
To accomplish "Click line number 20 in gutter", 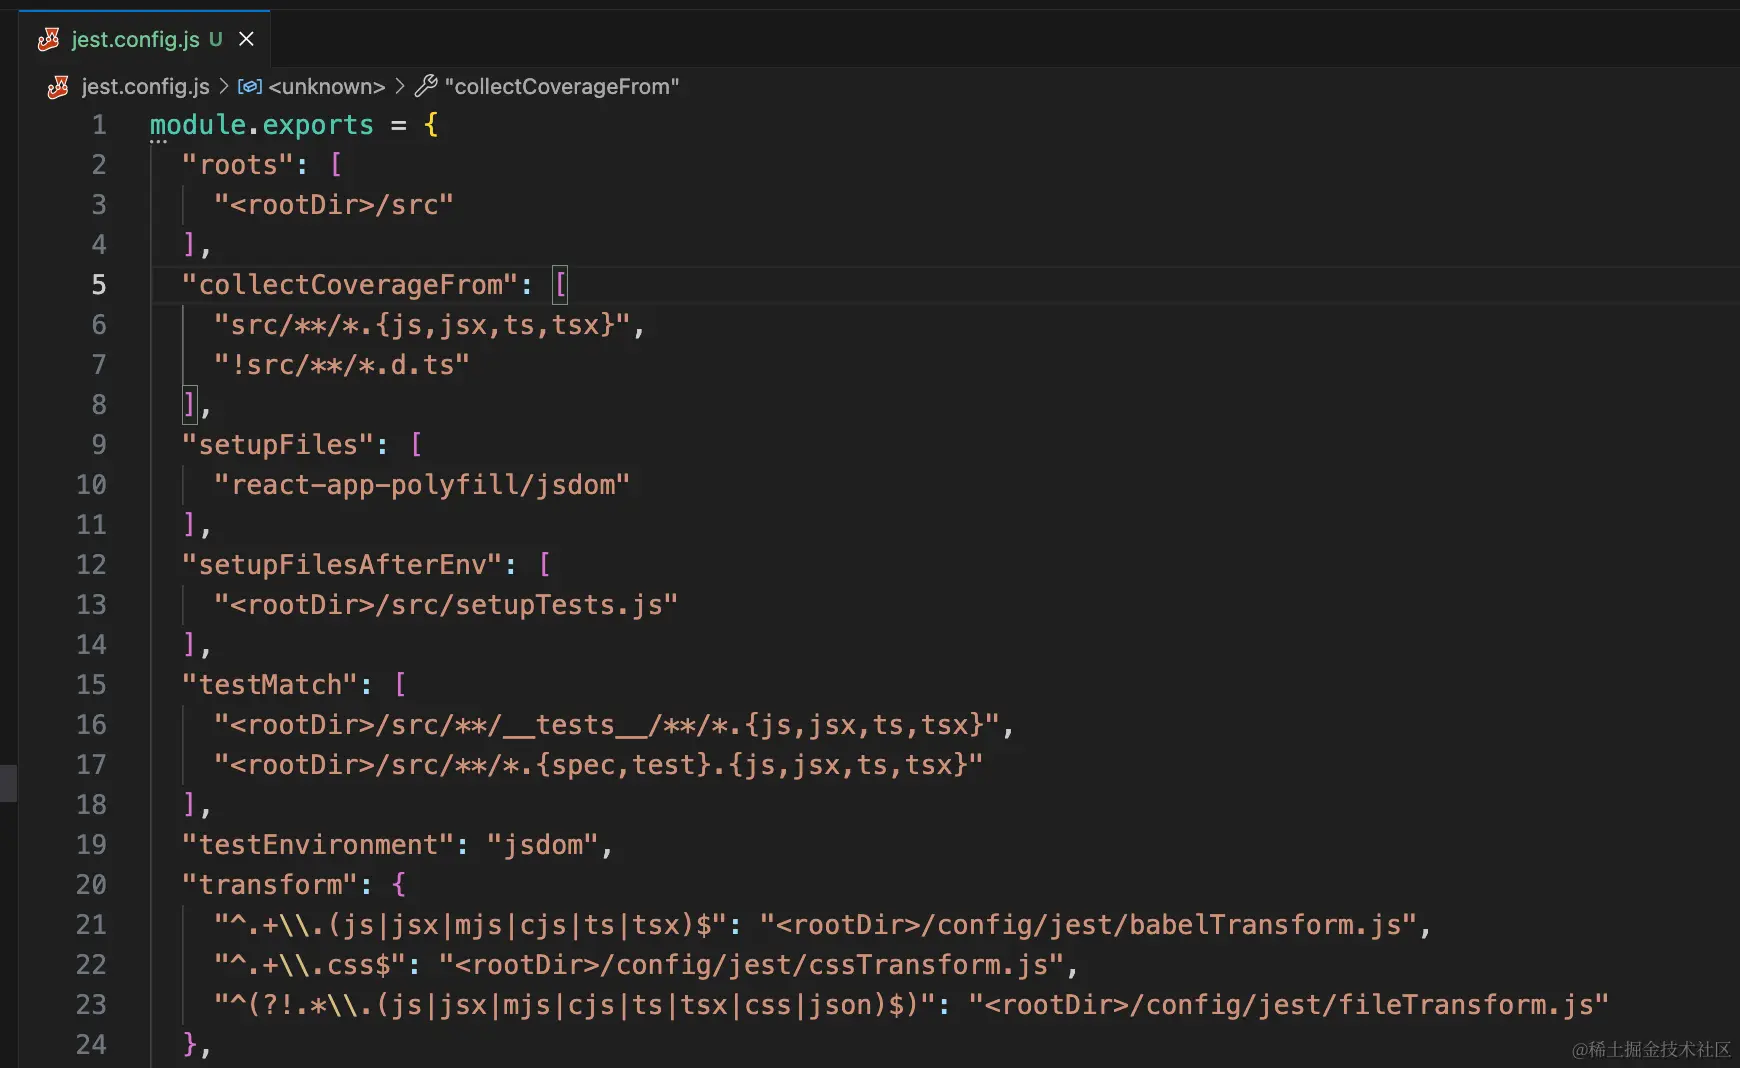I will pos(91,885).
